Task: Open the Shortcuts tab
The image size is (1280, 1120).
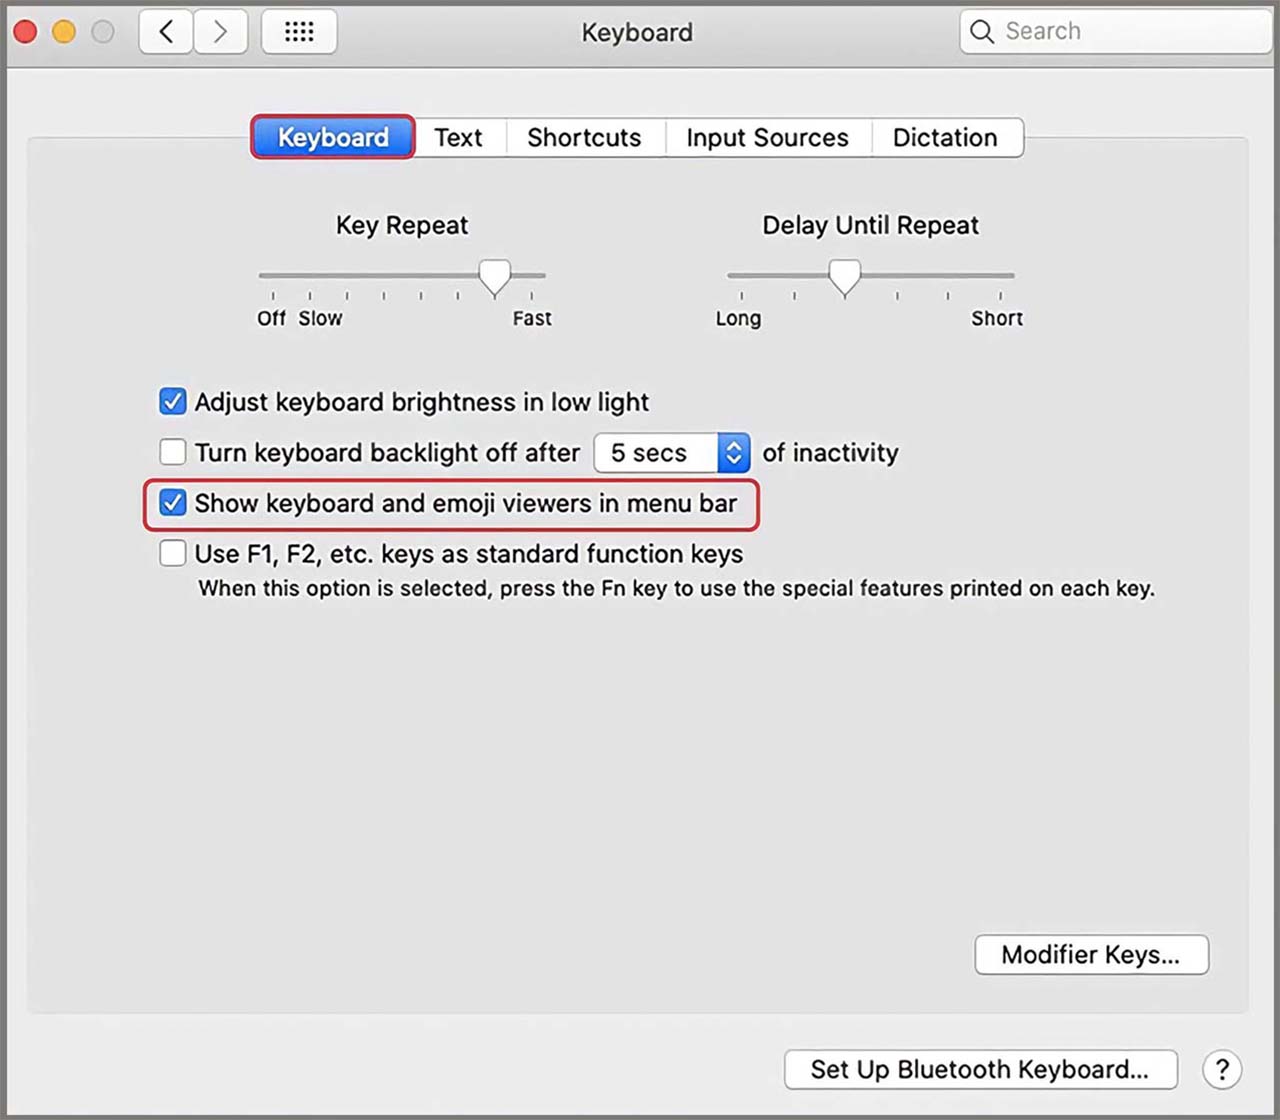Action: coord(584,137)
